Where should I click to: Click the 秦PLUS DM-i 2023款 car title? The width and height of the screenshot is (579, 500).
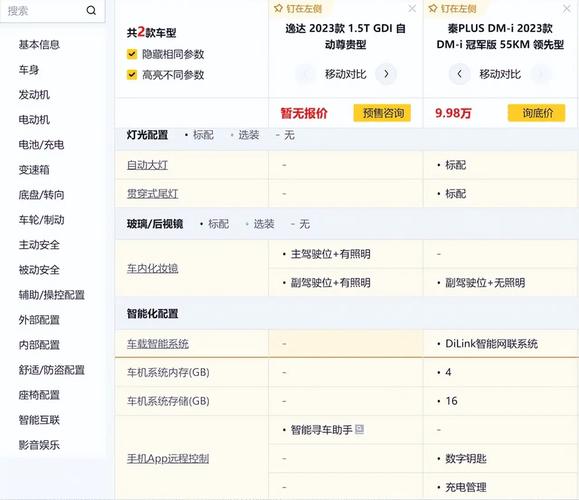500,36
